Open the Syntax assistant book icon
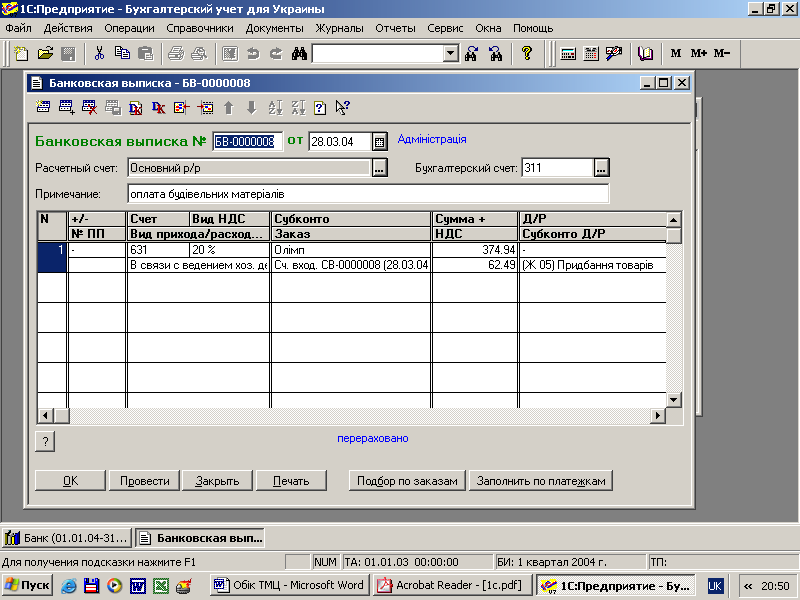 tap(645, 53)
